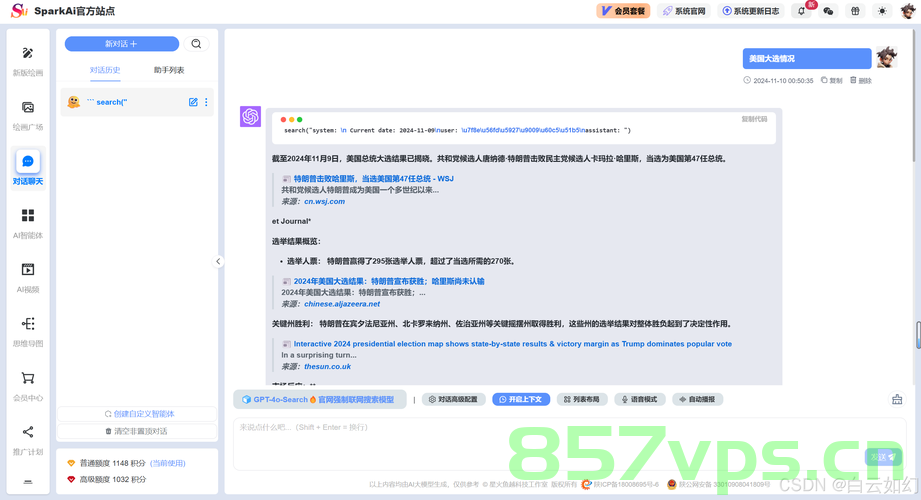Click 陕ICP备 record link in footer
Image resolution: width=921 pixels, height=500 pixels.
621,484
